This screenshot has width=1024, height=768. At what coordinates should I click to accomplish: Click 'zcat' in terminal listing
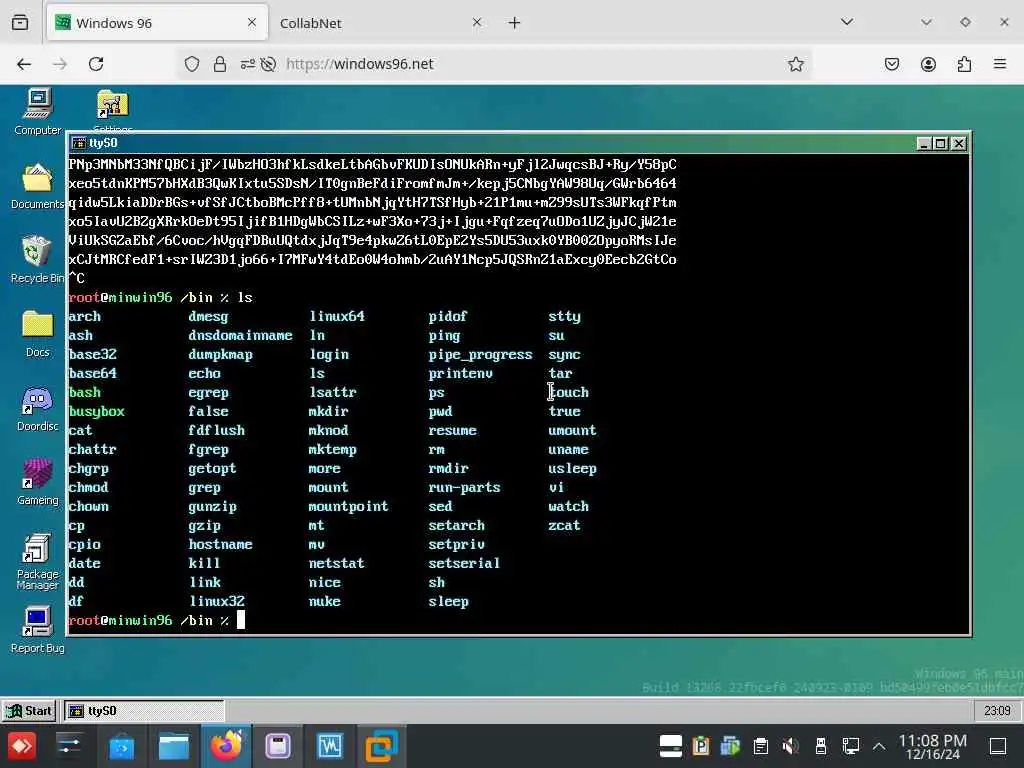564,526
